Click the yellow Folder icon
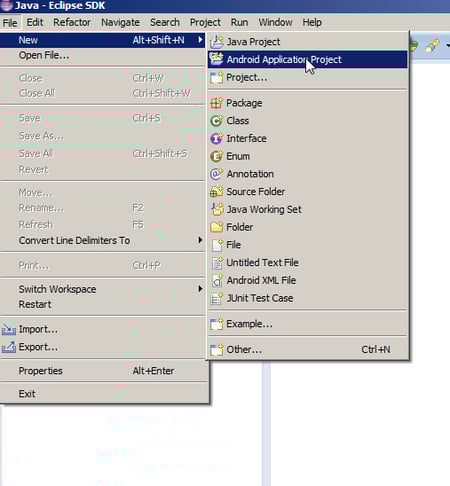450x486 pixels. click(x=217, y=227)
